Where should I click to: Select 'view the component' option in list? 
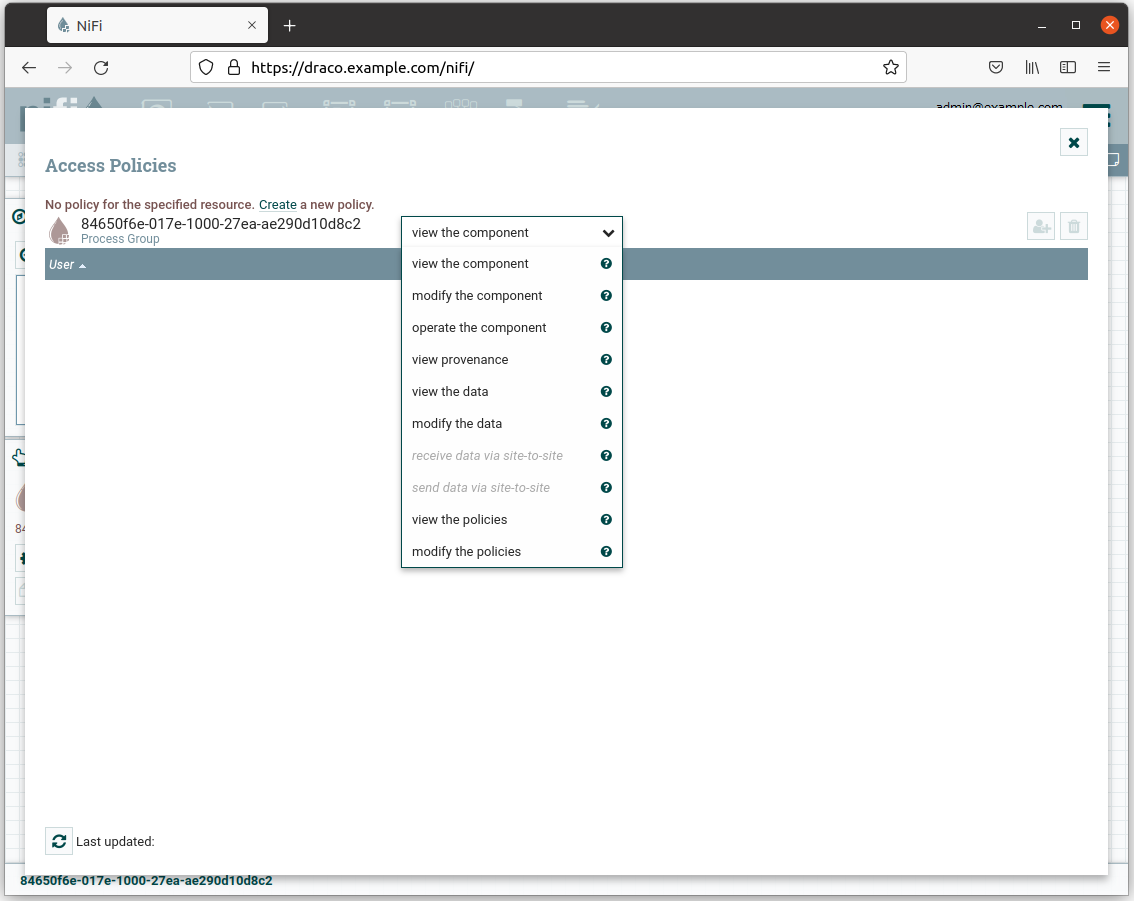[511, 264]
